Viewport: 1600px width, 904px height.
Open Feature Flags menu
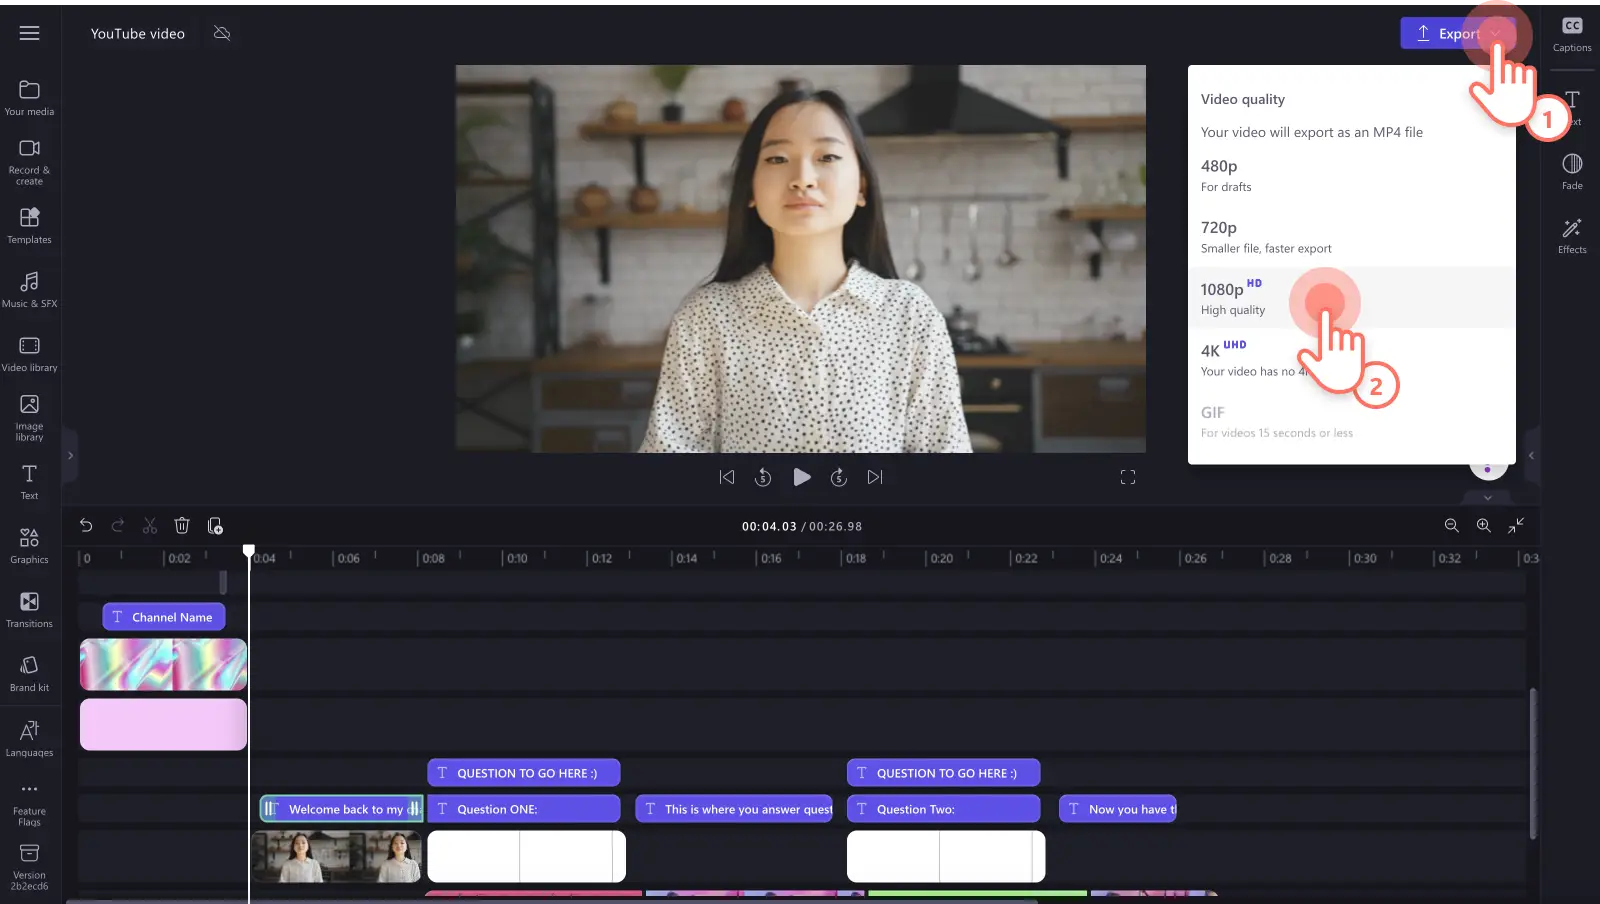pos(30,804)
